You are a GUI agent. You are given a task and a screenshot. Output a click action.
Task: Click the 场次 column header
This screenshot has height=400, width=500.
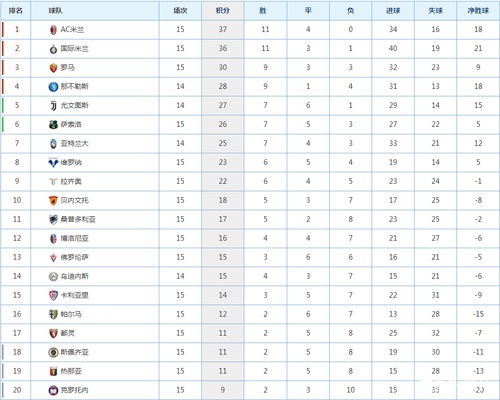tap(180, 11)
